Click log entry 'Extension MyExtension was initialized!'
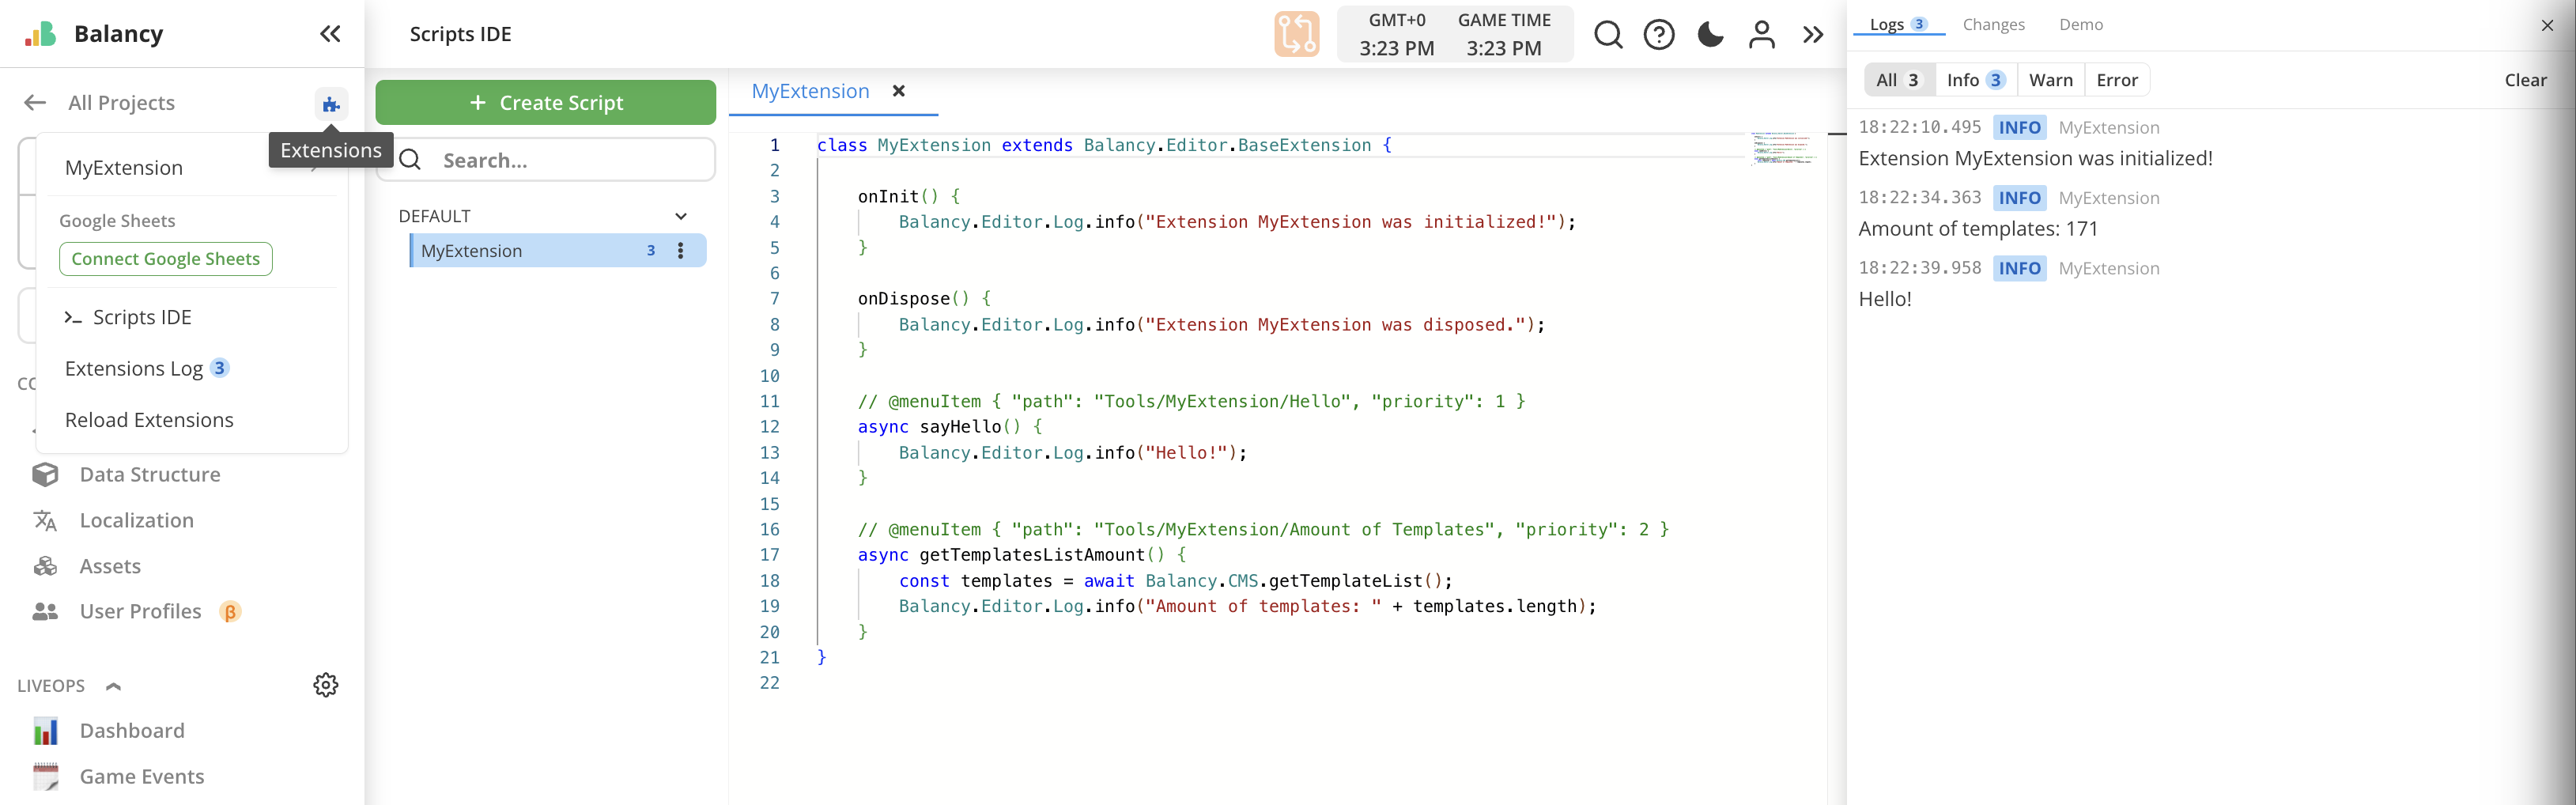This screenshot has width=2576, height=805. 2035,158
